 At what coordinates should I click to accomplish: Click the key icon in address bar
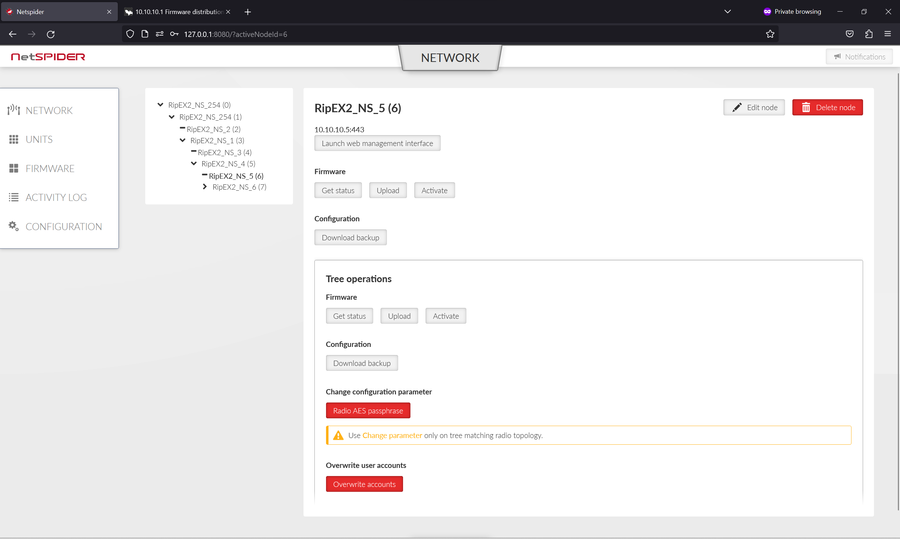[174, 34]
